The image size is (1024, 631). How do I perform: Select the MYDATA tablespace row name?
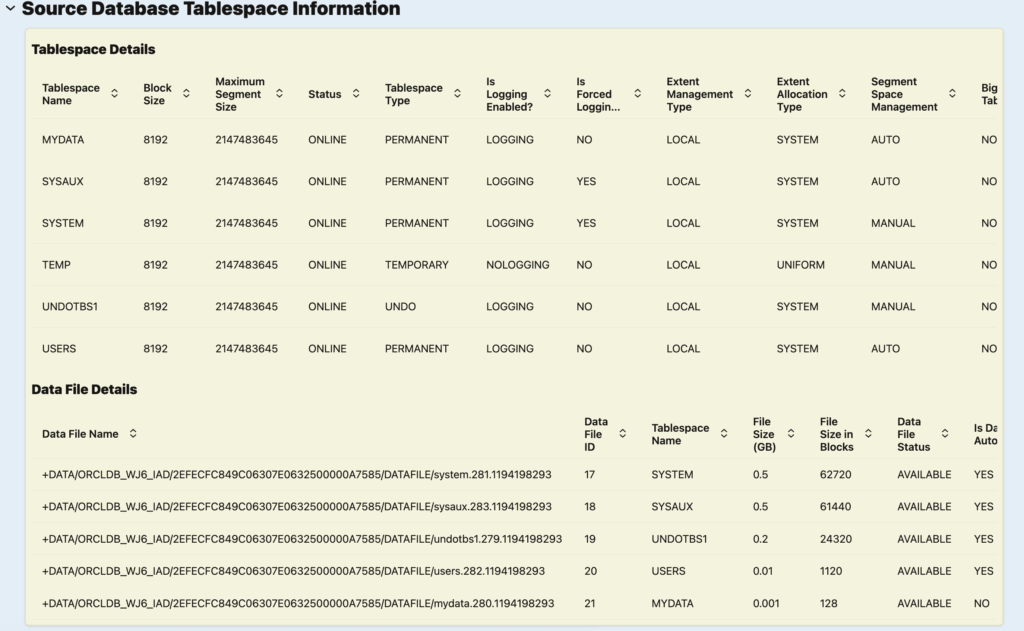(63, 140)
